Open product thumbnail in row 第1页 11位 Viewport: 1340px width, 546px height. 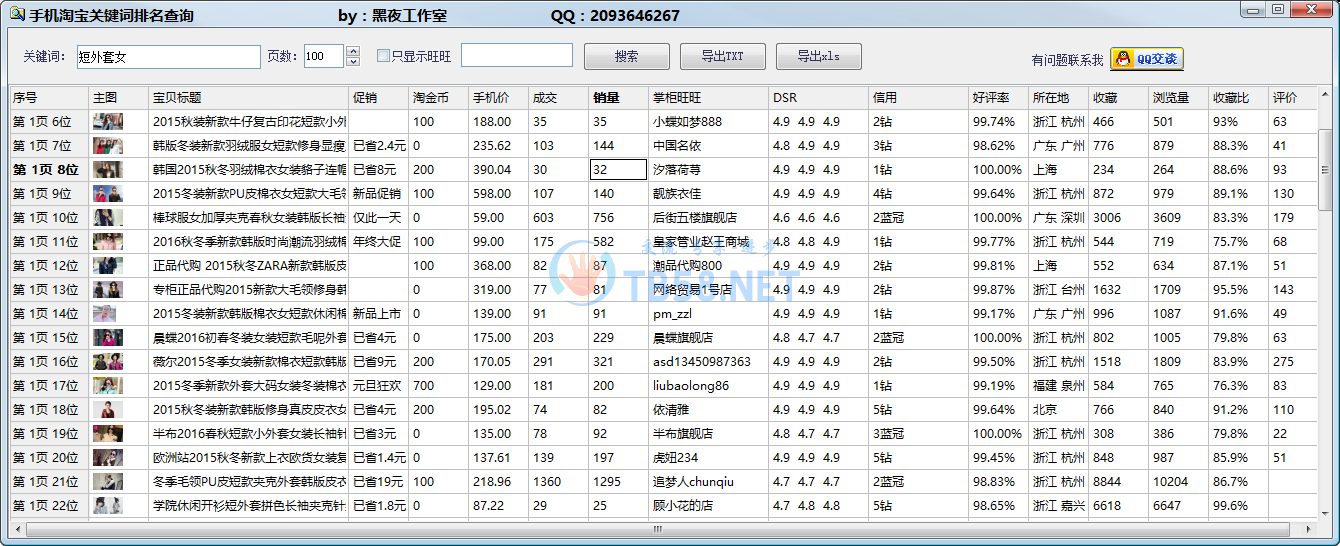(108, 242)
